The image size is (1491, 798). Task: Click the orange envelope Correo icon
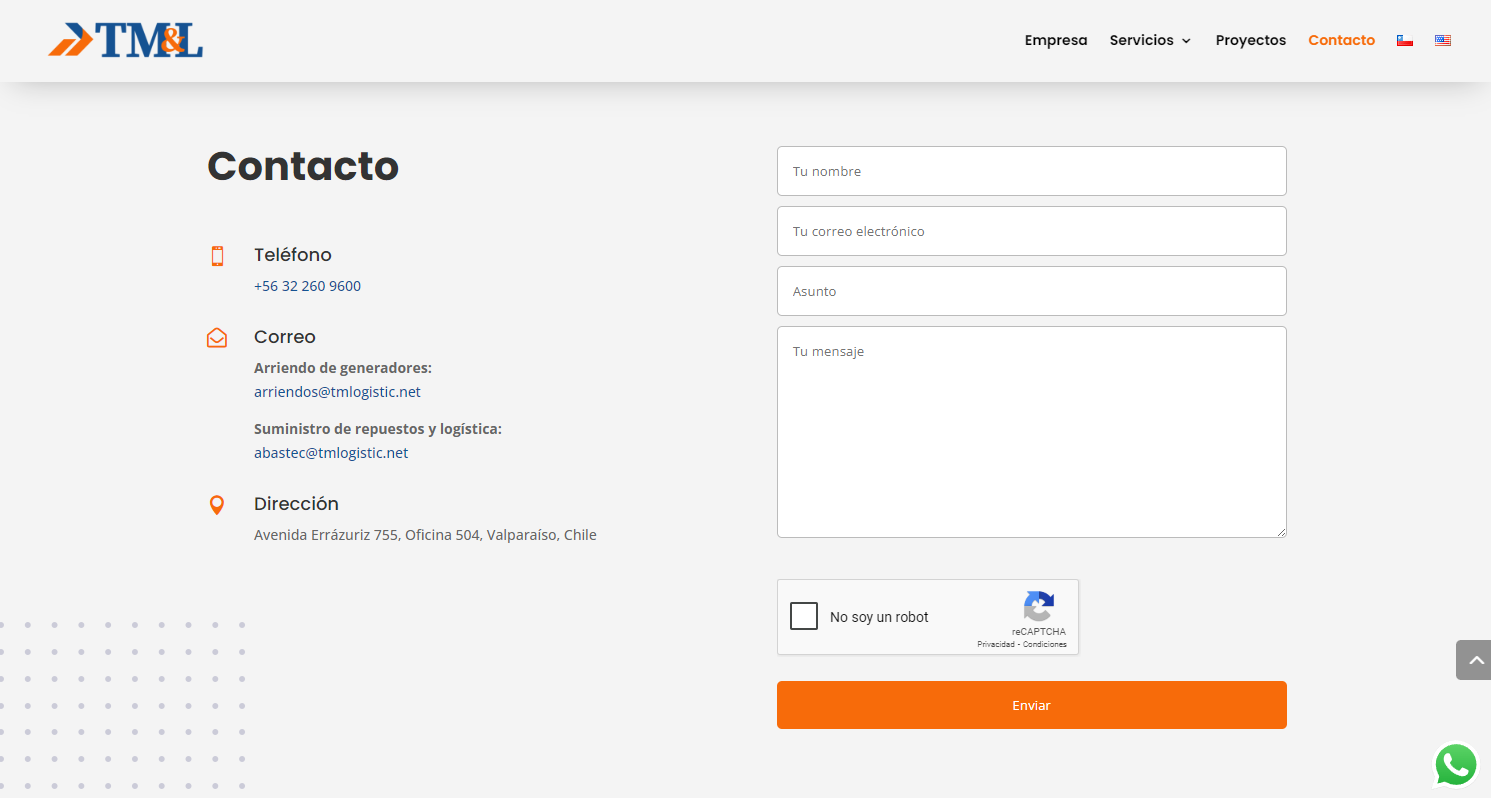click(217, 338)
